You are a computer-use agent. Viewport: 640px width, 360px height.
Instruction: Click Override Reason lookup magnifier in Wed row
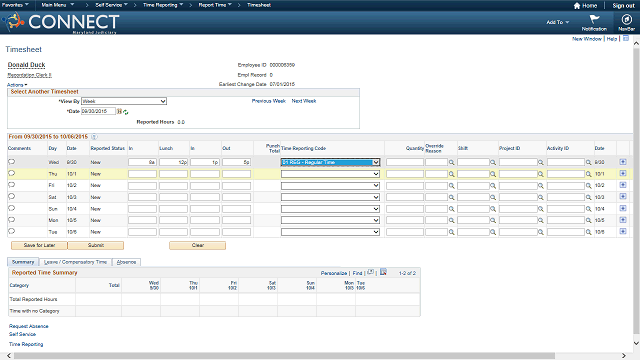point(452,162)
